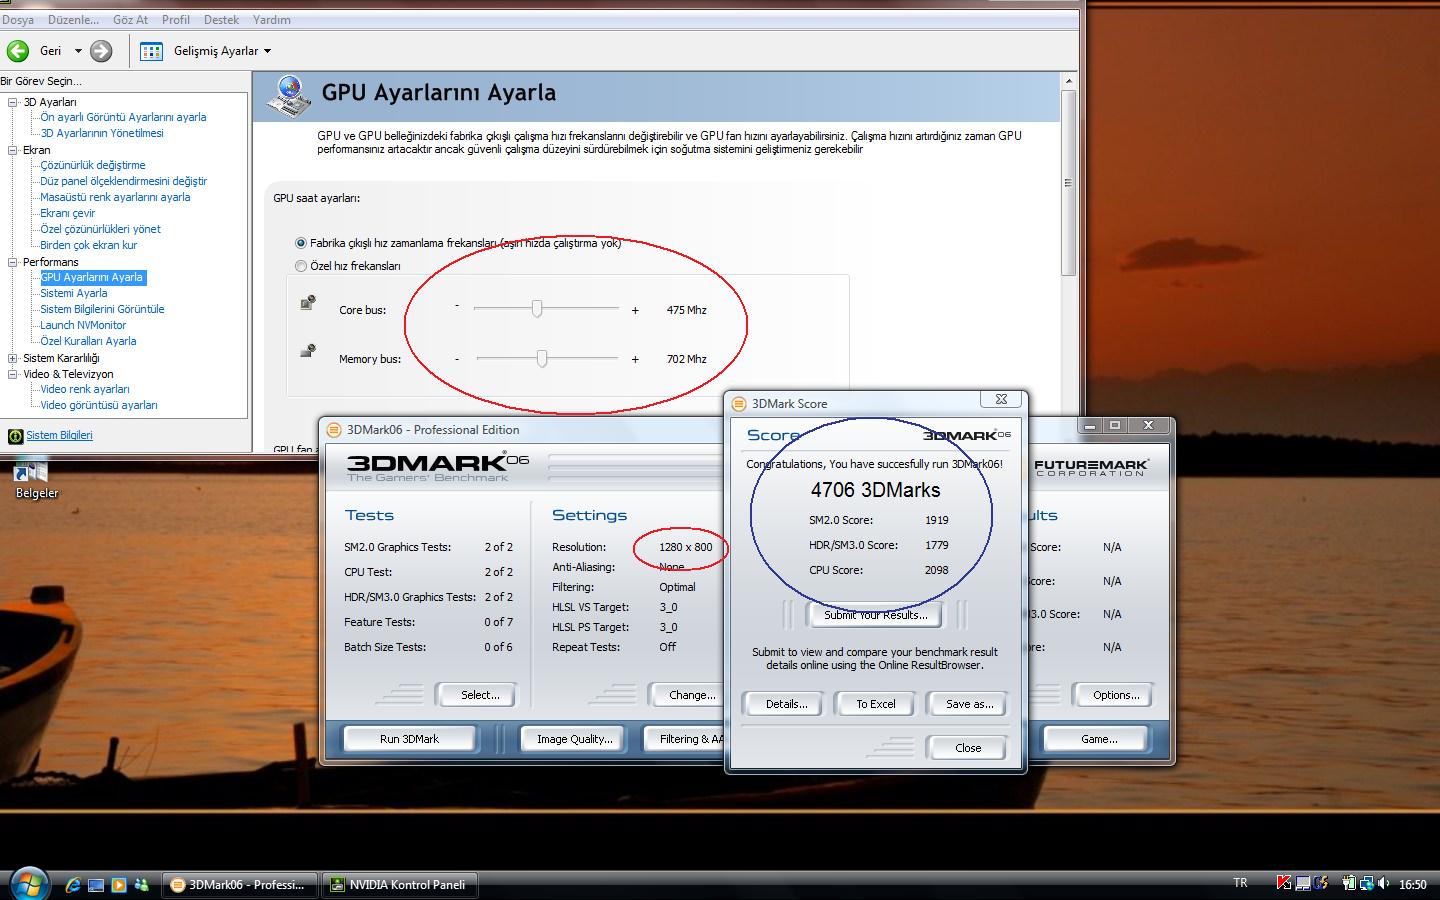
Task: Increase Memory bus with plus sign
Action: click(x=635, y=359)
